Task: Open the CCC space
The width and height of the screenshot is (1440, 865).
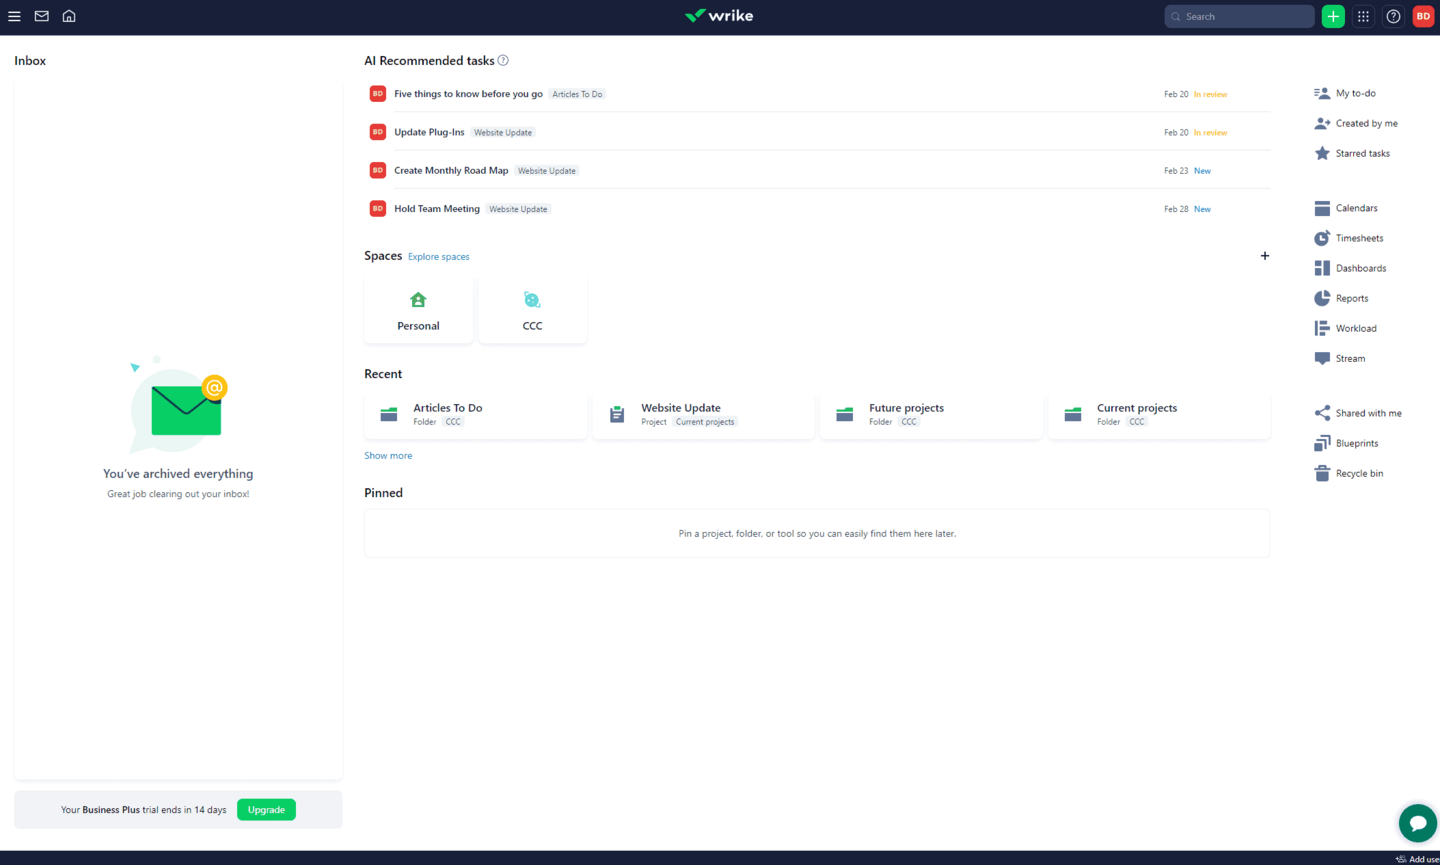Action: pyautogui.click(x=532, y=311)
